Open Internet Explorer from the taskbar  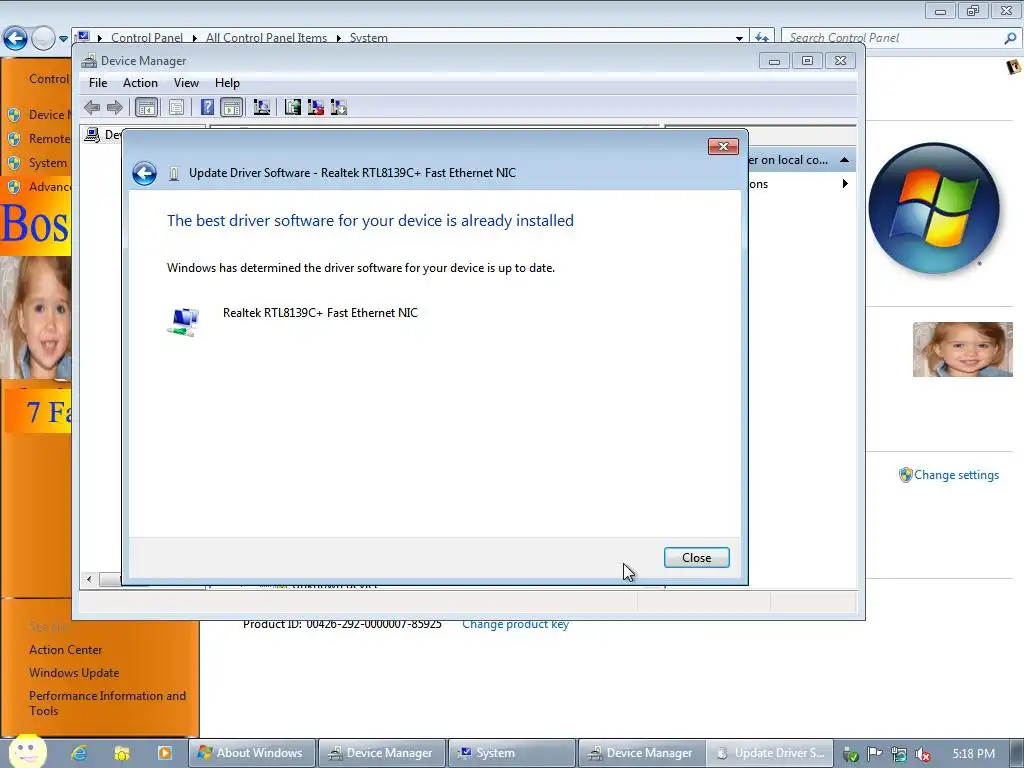79,753
